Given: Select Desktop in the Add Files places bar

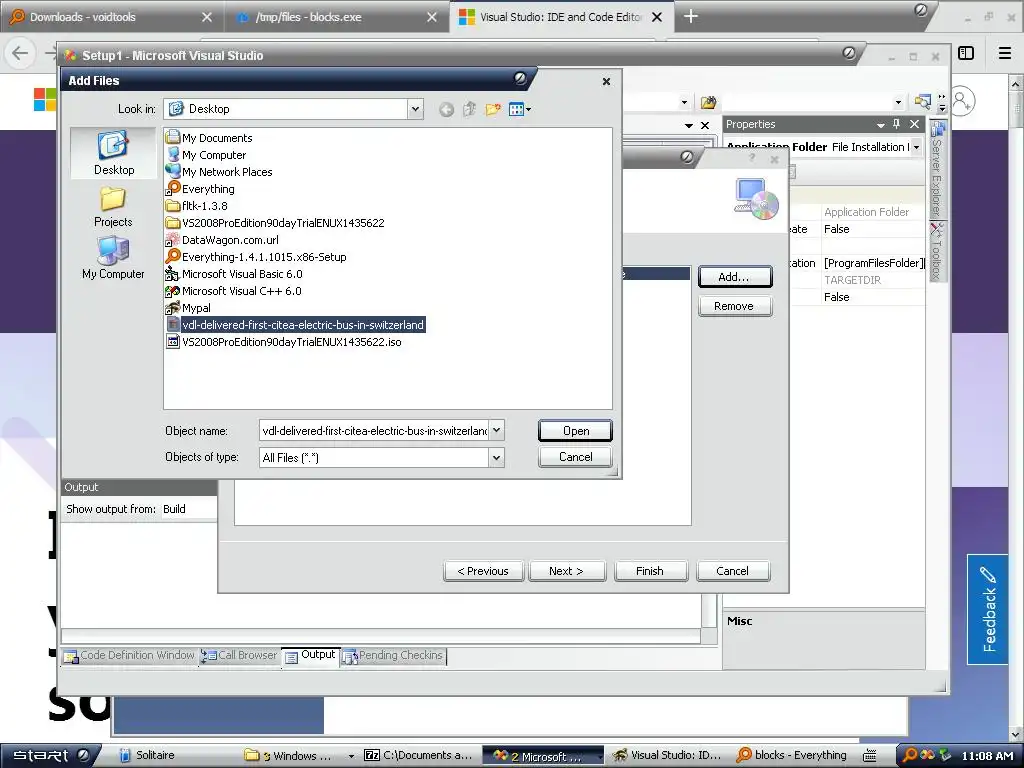Looking at the screenshot, I should pyautogui.click(x=113, y=153).
